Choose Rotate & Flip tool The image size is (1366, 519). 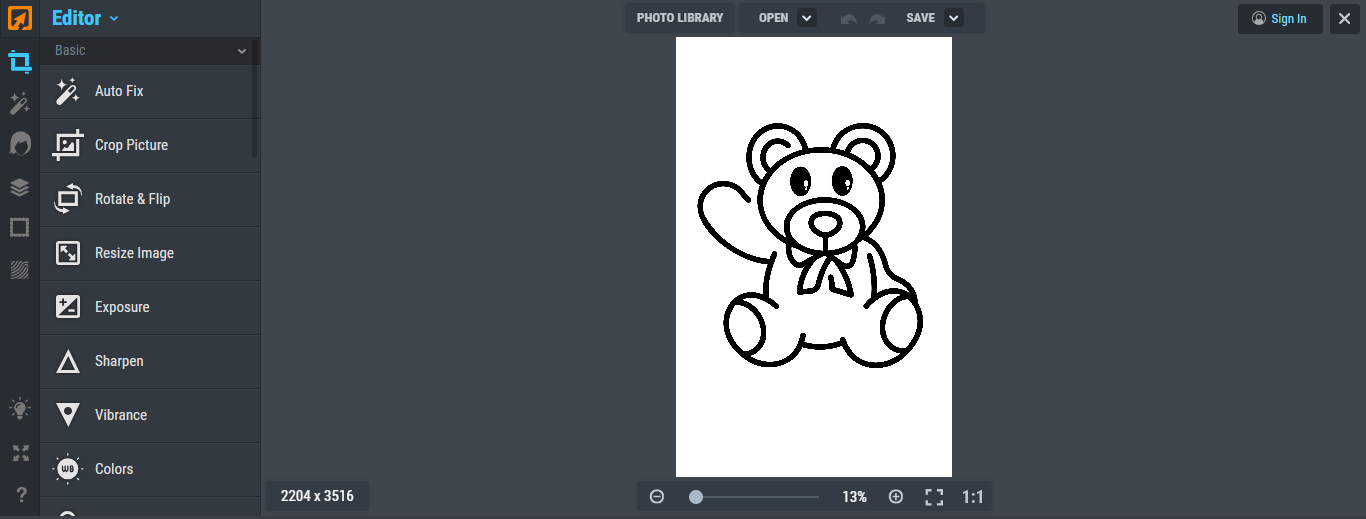tap(132, 199)
